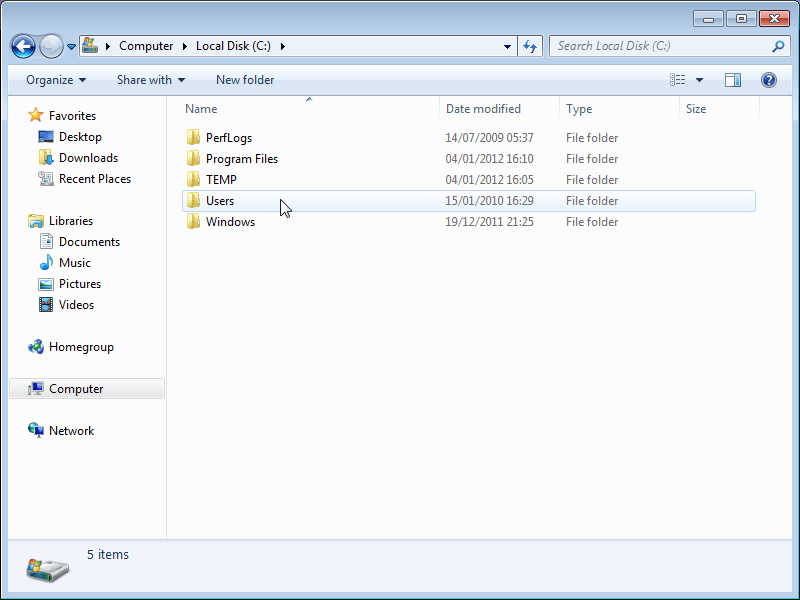Sort by the Size column header
Viewport: 800px width, 600px height.
click(720, 109)
